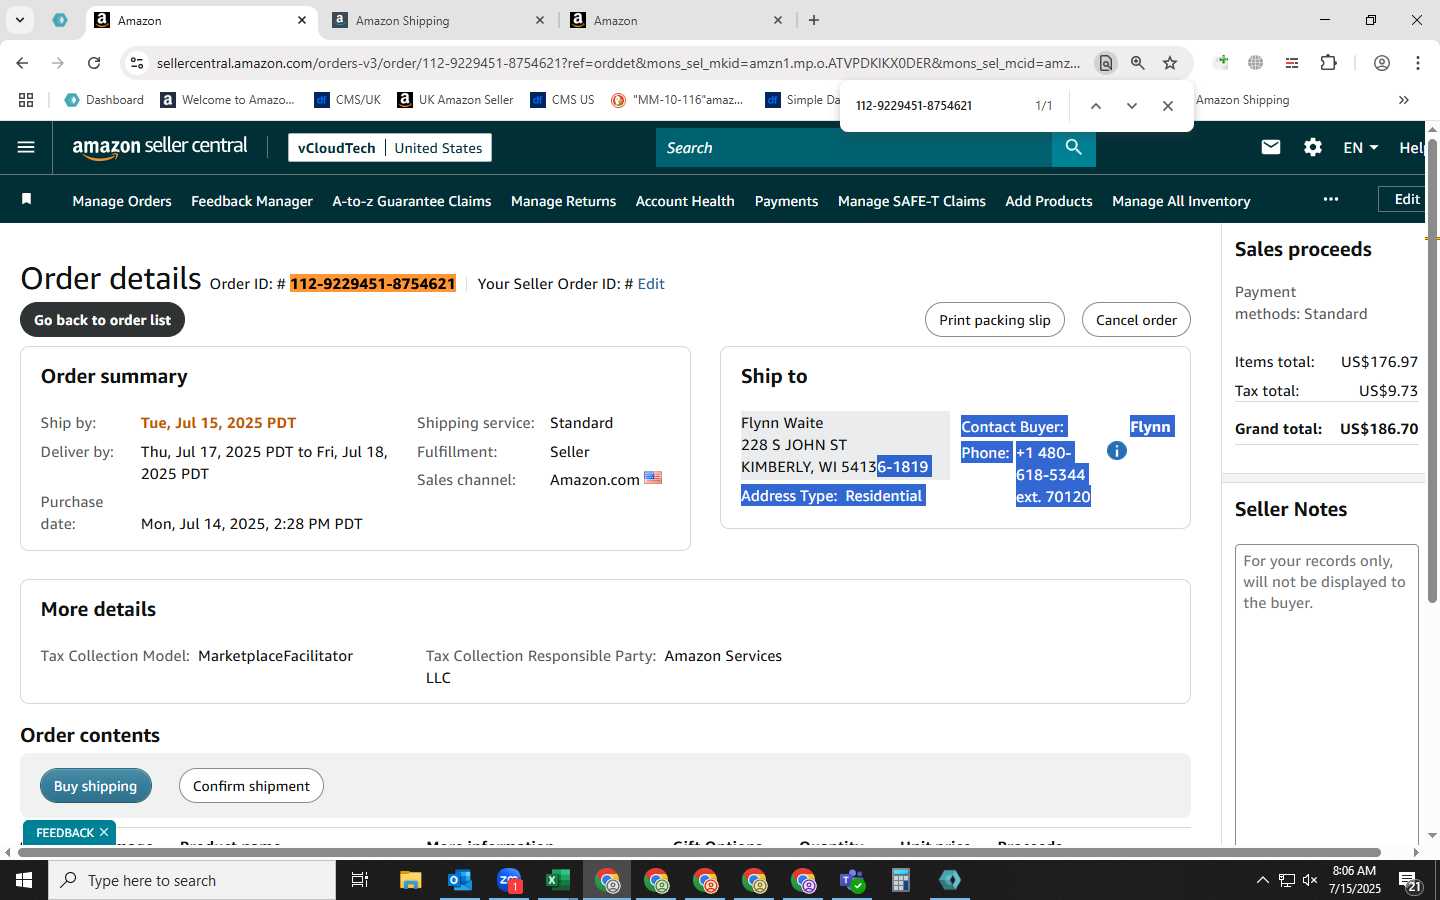Viewport: 1440px width, 900px height.
Task: Open the Windows Start menu
Action: tap(24, 880)
